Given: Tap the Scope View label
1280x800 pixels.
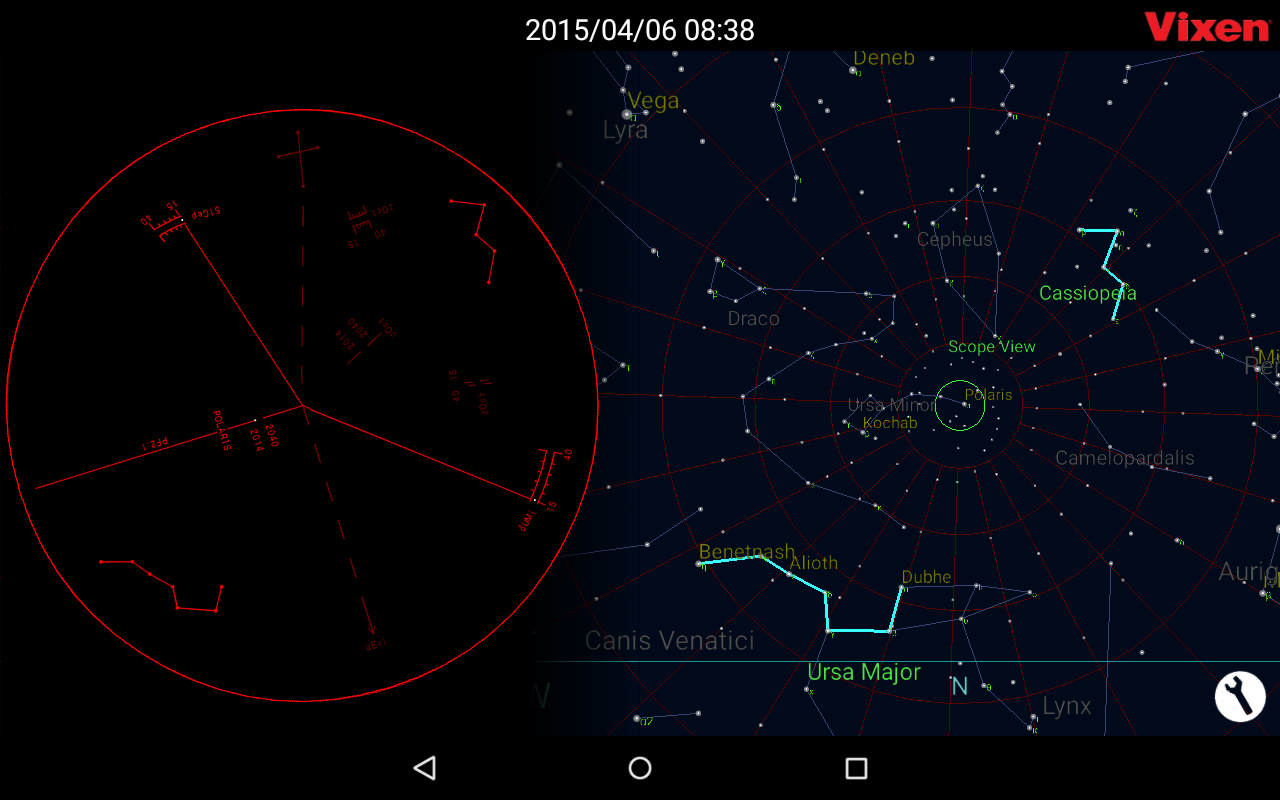Looking at the screenshot, I should pyautogui.click(x=992, y=347).
